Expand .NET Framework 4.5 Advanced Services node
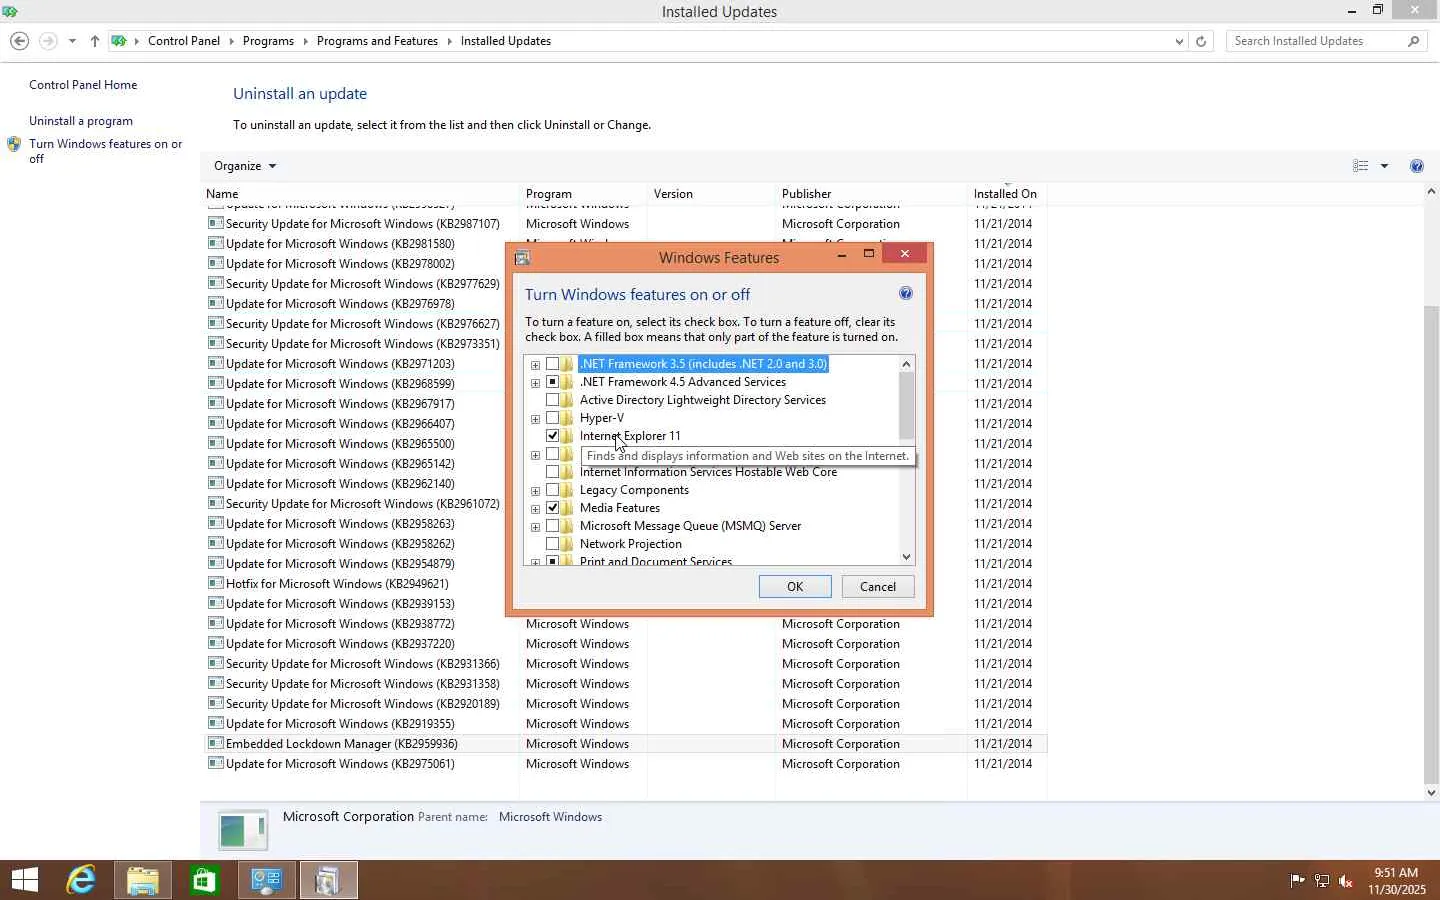 pyautogui.click(x=535, y=383)
